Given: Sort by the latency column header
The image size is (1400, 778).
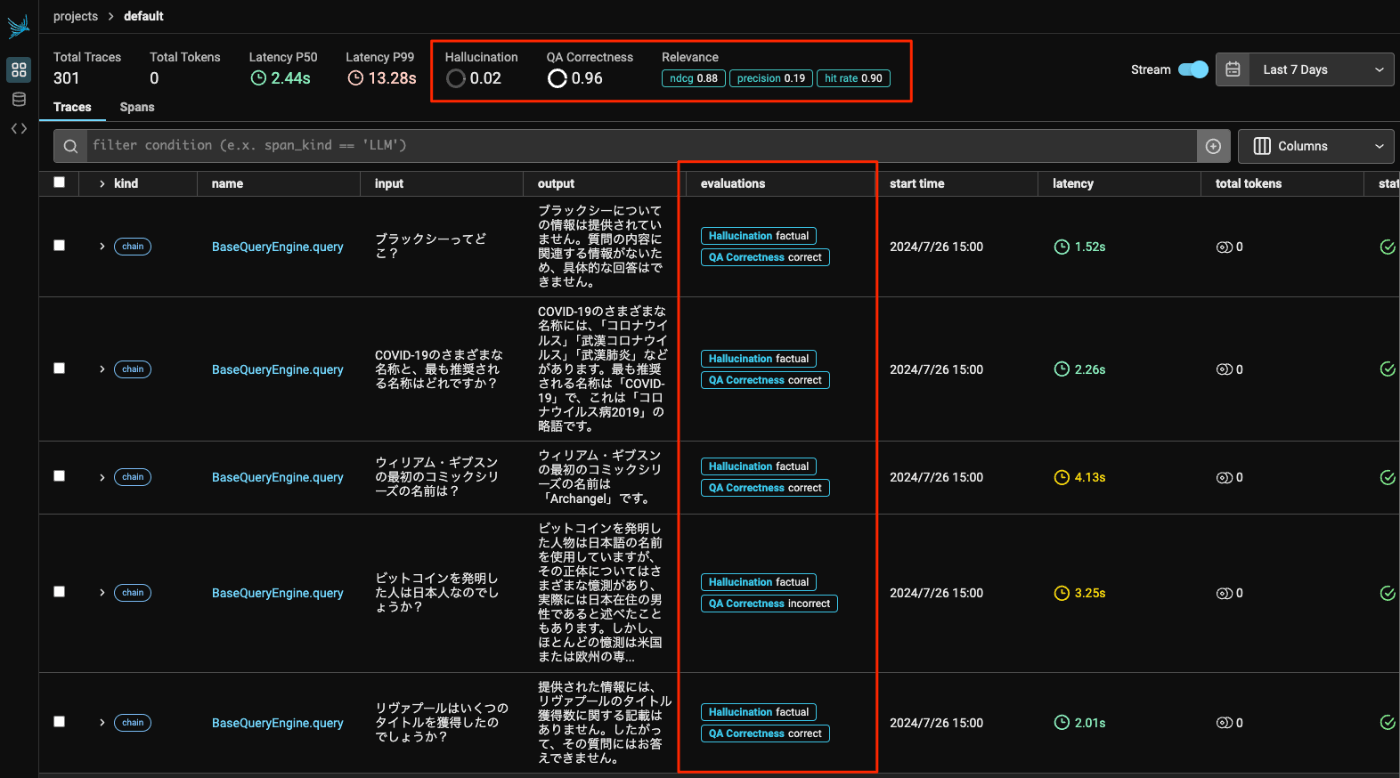Looking at the screenshot, I should [x=1073, y=184].
